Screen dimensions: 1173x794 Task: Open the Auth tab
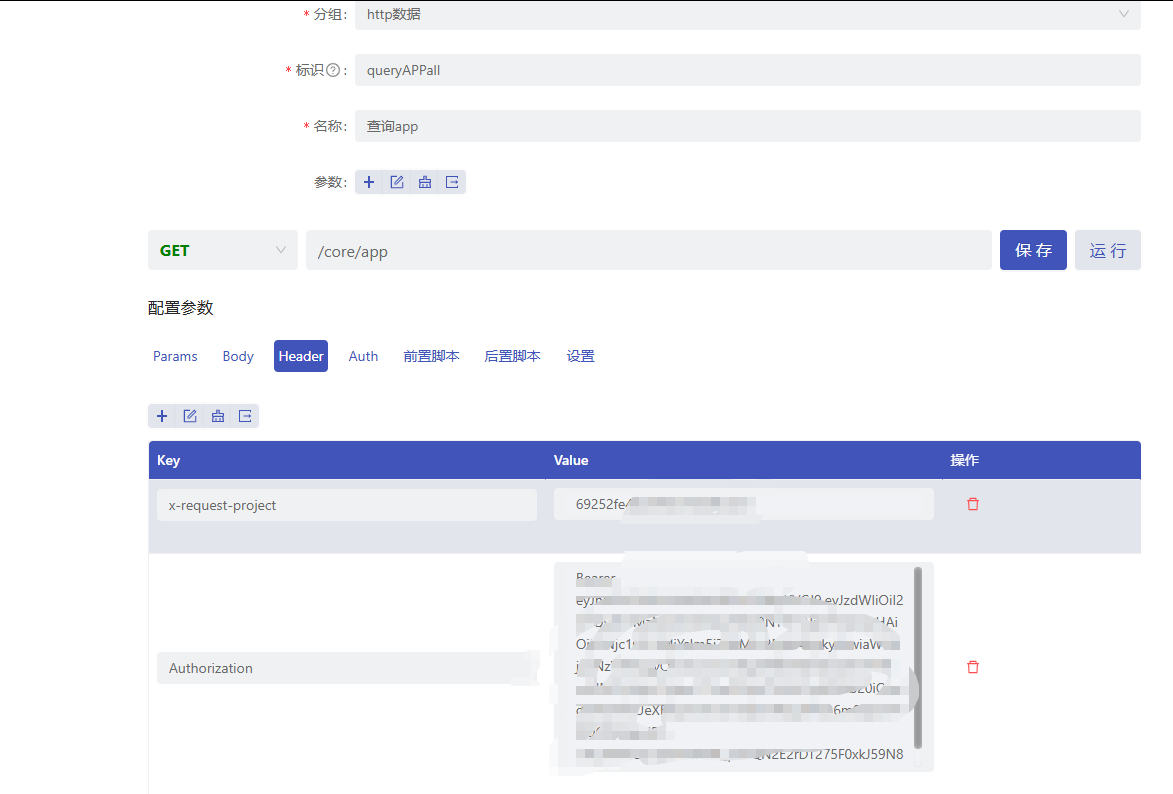pyautogui.click(x=363, y=356)
